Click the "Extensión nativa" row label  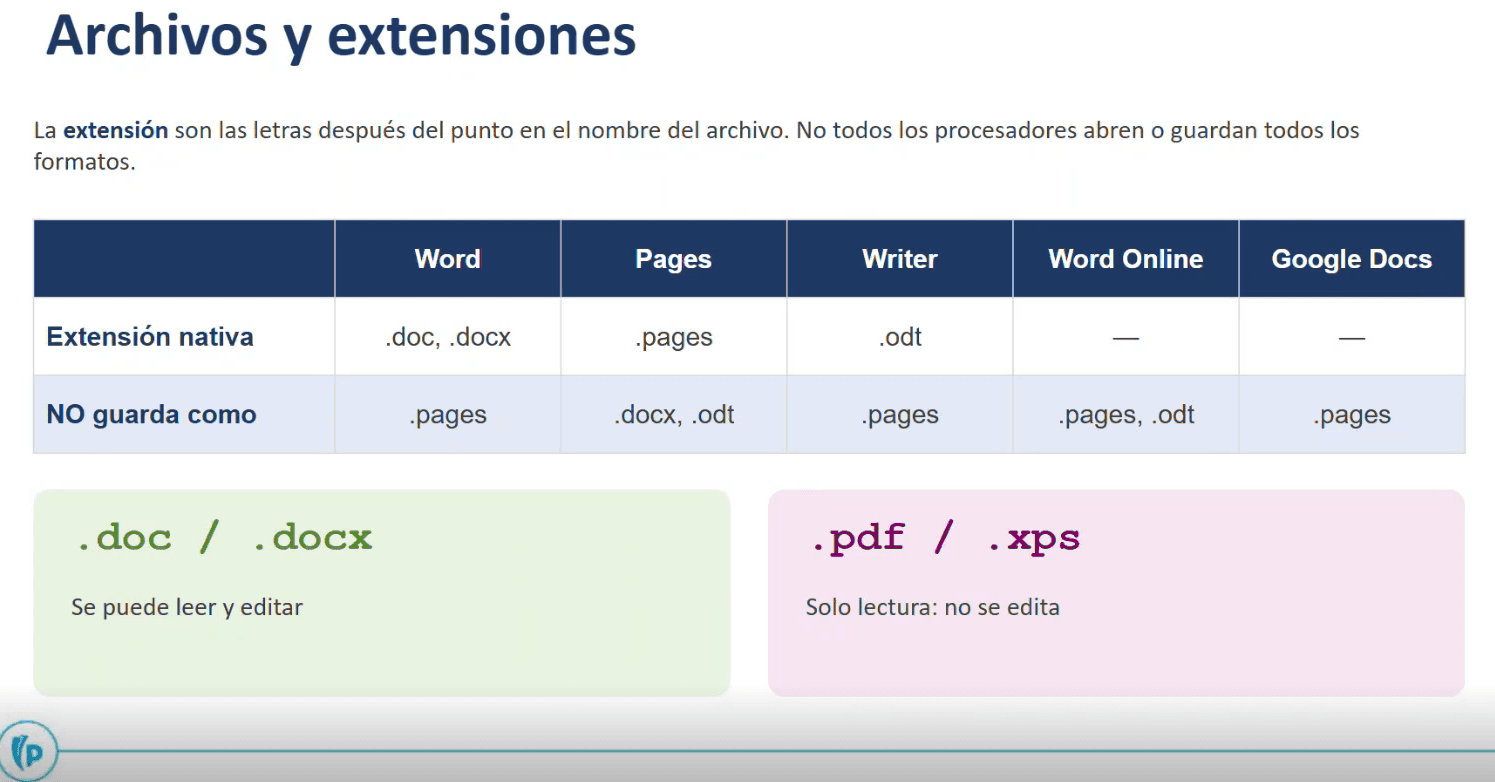[x=150, y=337]
